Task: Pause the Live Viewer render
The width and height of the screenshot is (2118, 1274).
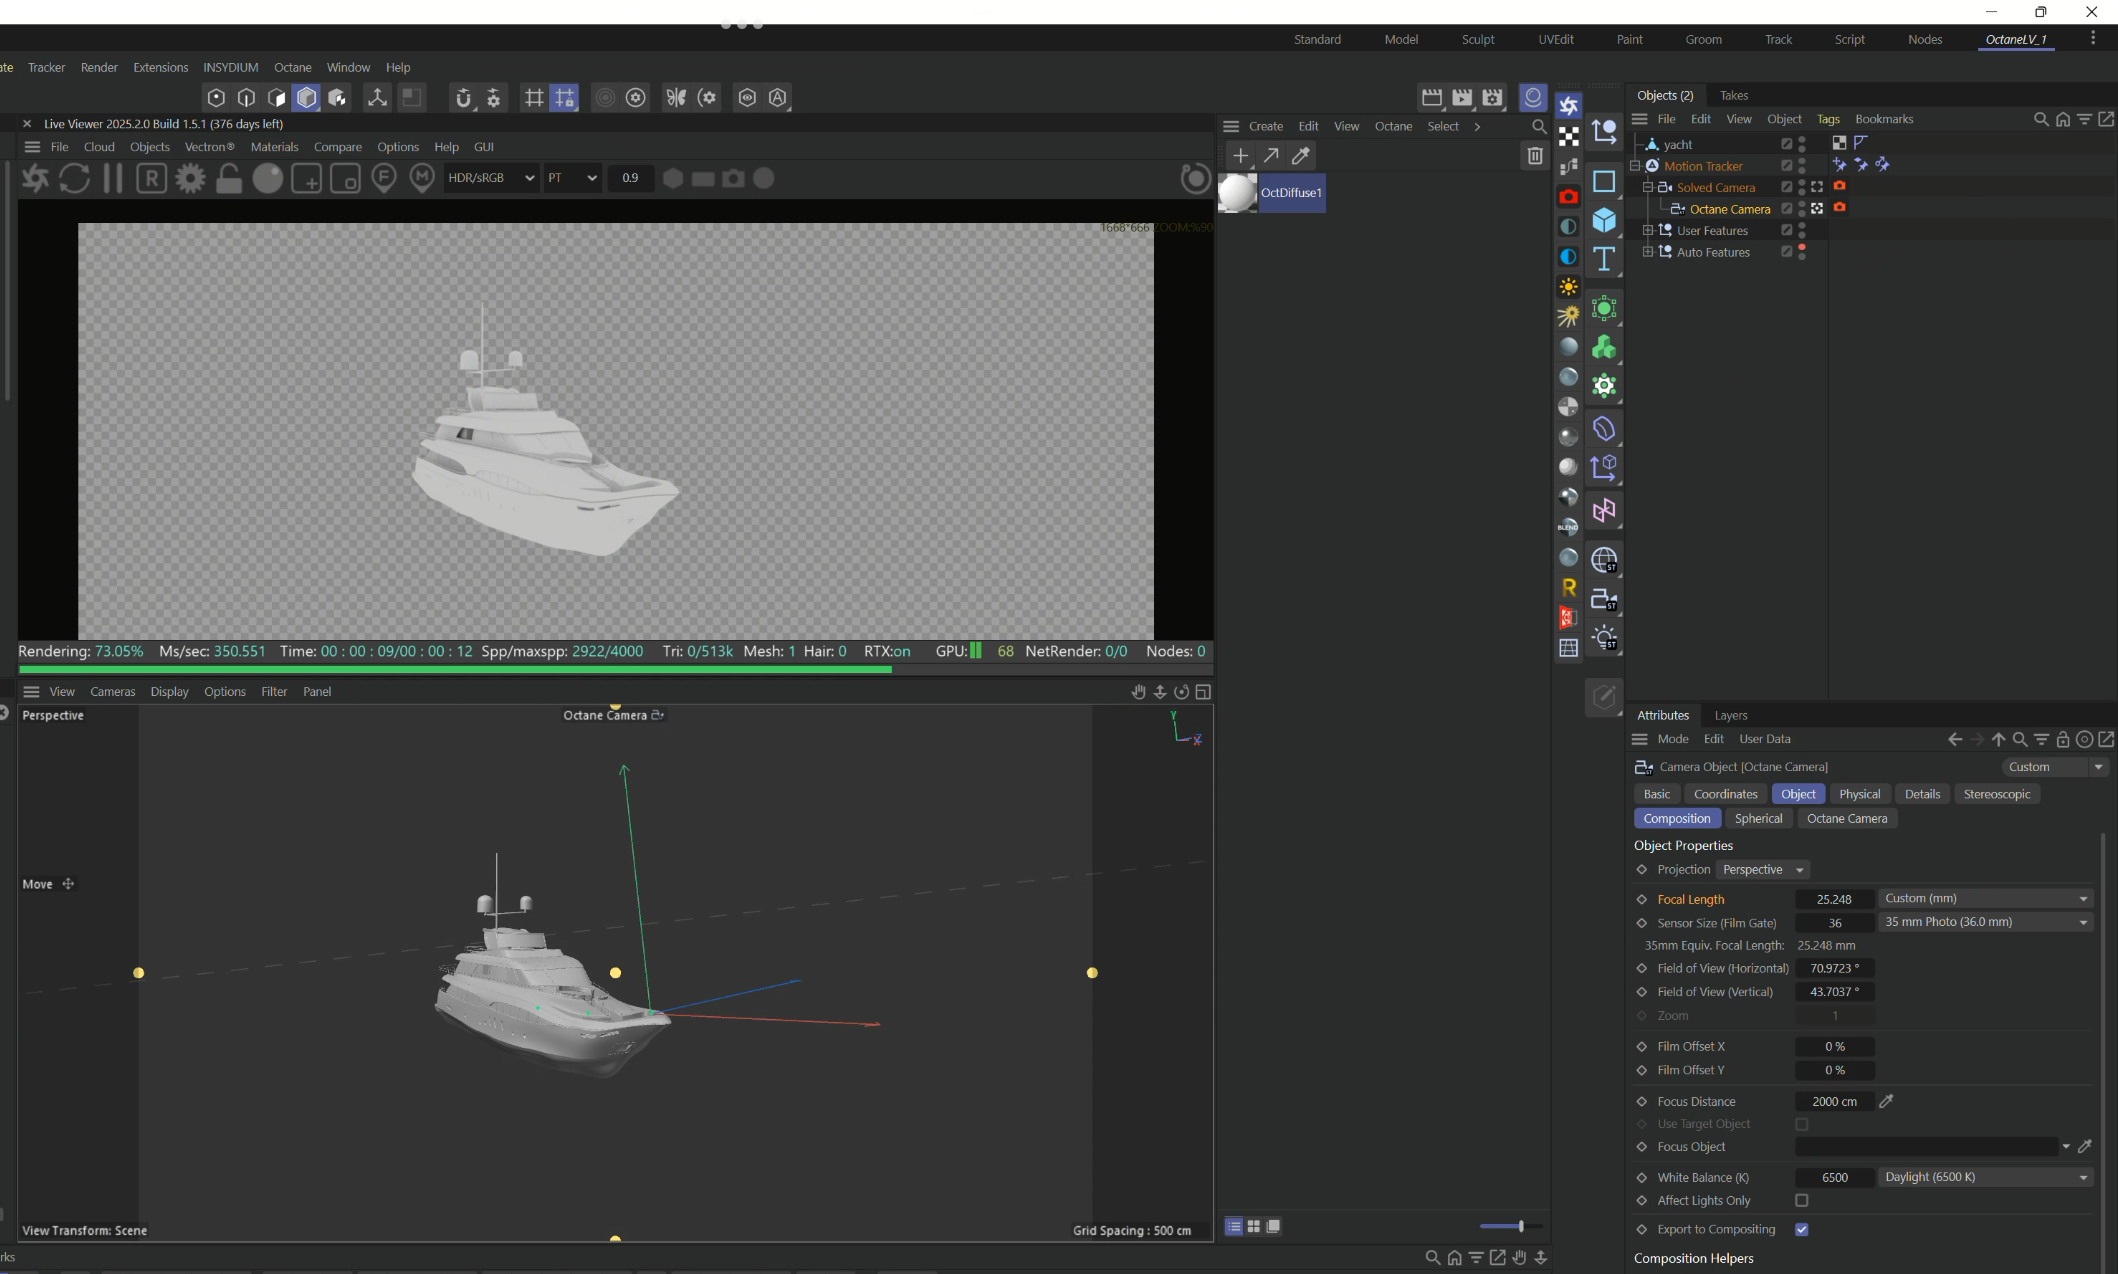Action: pos(113,178)
